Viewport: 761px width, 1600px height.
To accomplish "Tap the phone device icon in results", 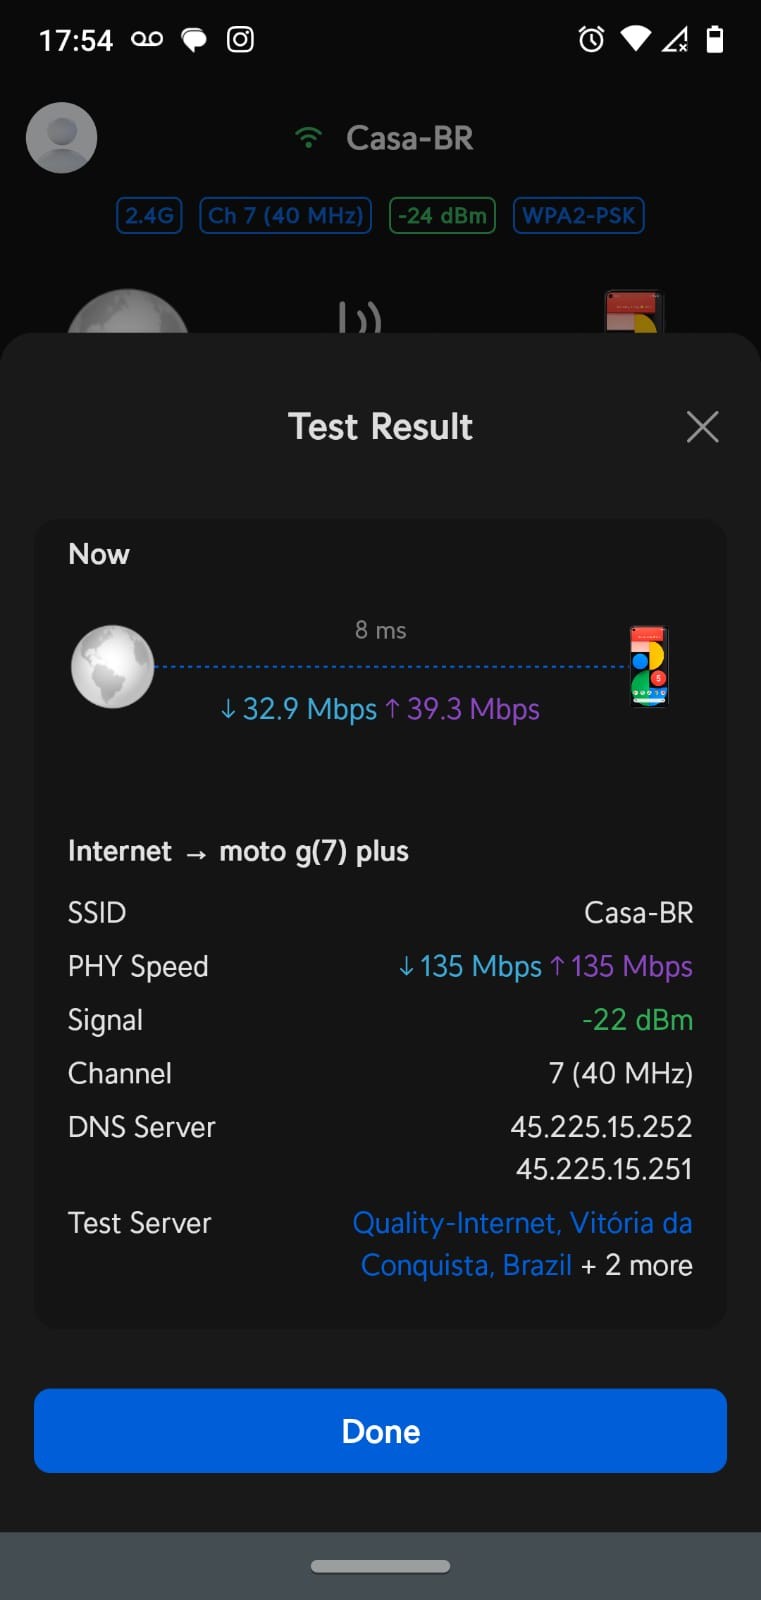I will click(x=648, y=667).
